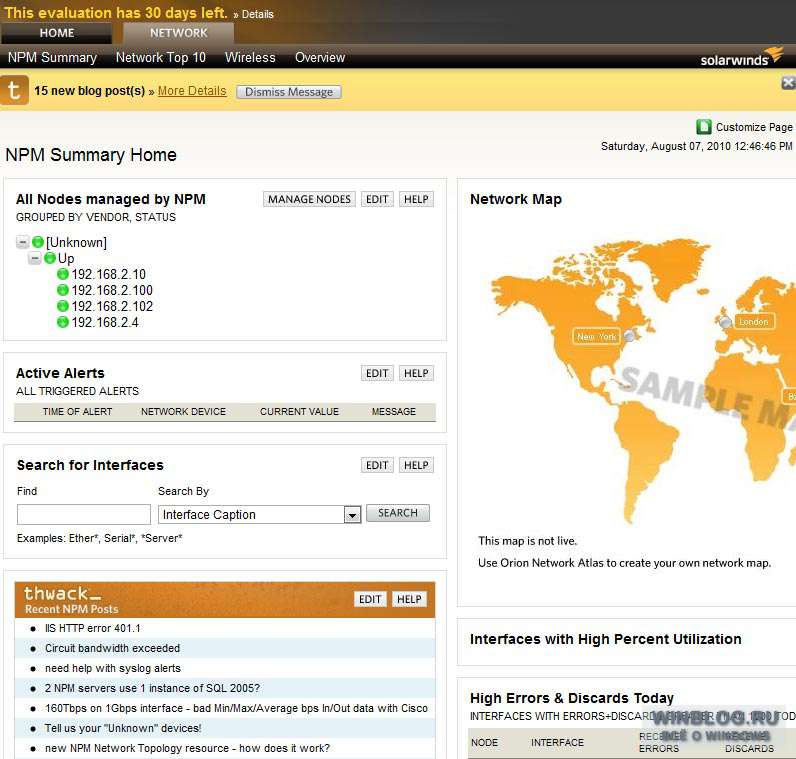Click the SEARCH button
The width and height of the screenshot is (796, 759).
coord(398,513)
